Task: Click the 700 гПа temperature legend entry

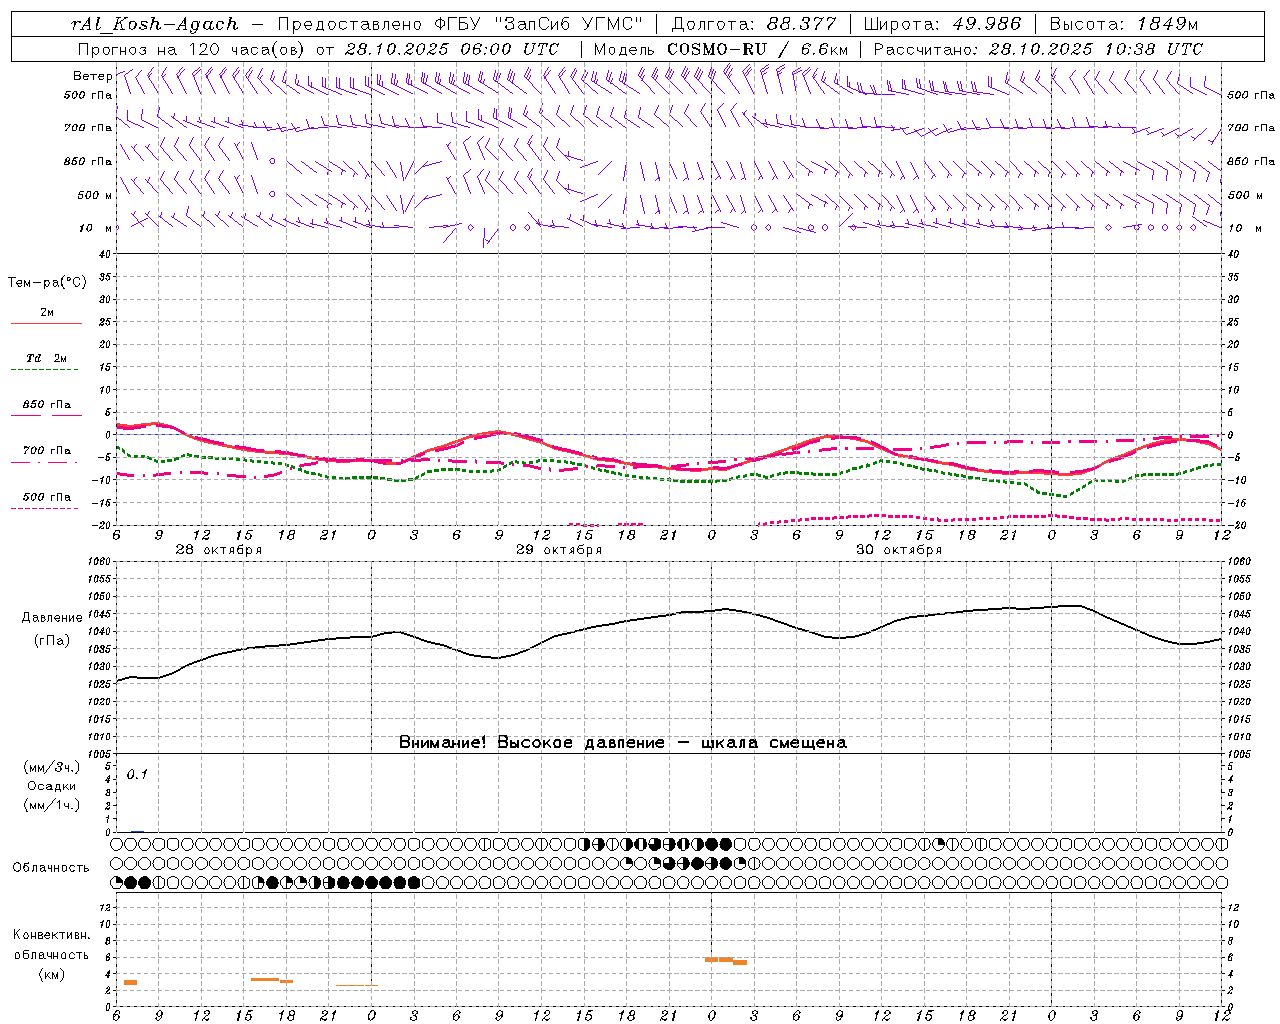Action: click(46, 451)
